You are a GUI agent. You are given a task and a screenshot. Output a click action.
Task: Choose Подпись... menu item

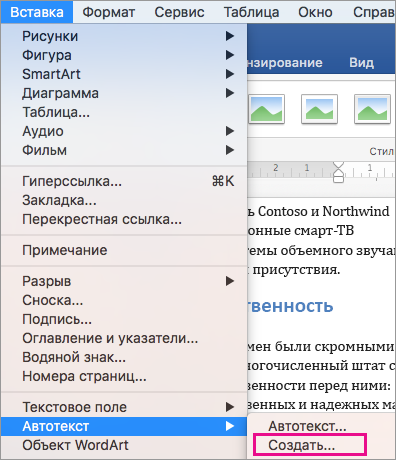click(x=124, y=319)
